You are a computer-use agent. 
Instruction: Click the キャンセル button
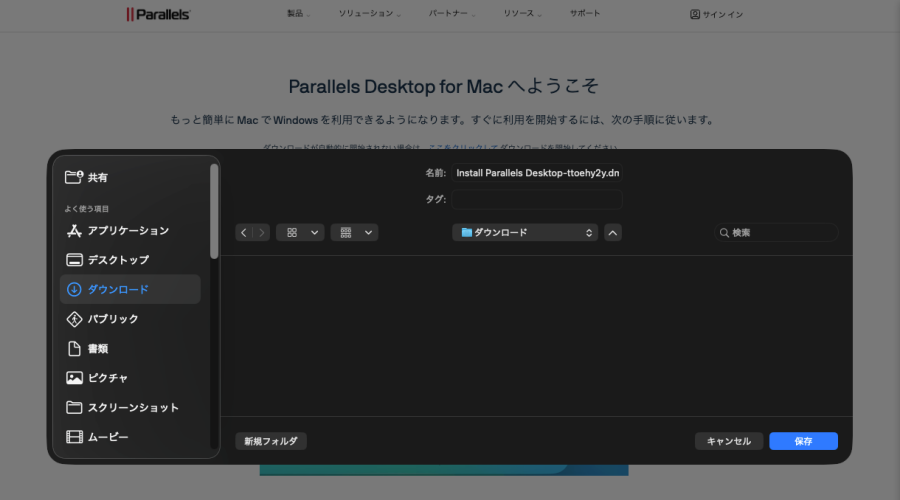pyautogui.click(x=729, y=441)
